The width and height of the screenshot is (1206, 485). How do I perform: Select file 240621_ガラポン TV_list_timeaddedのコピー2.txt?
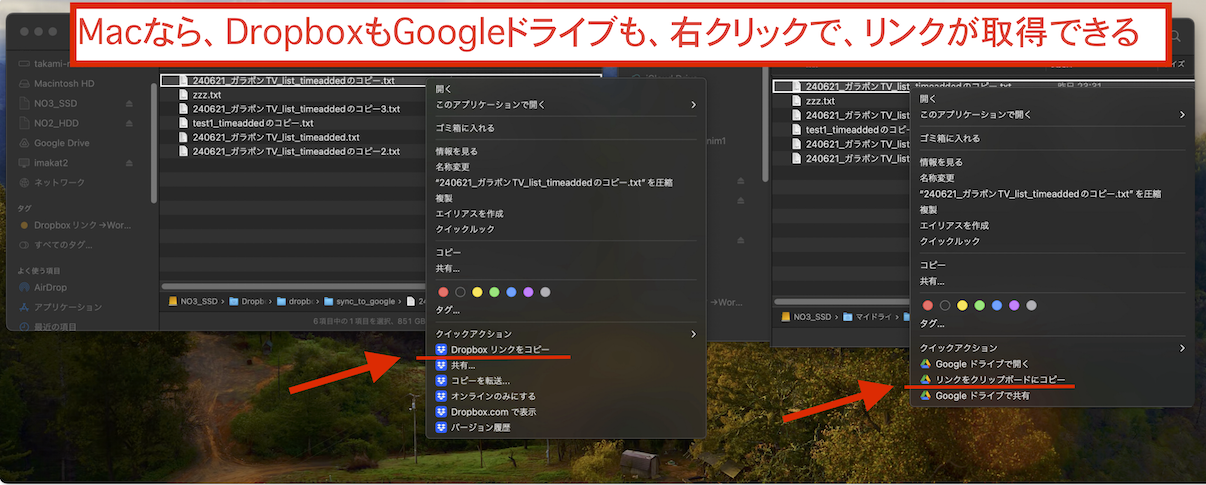tap(296, 151)
